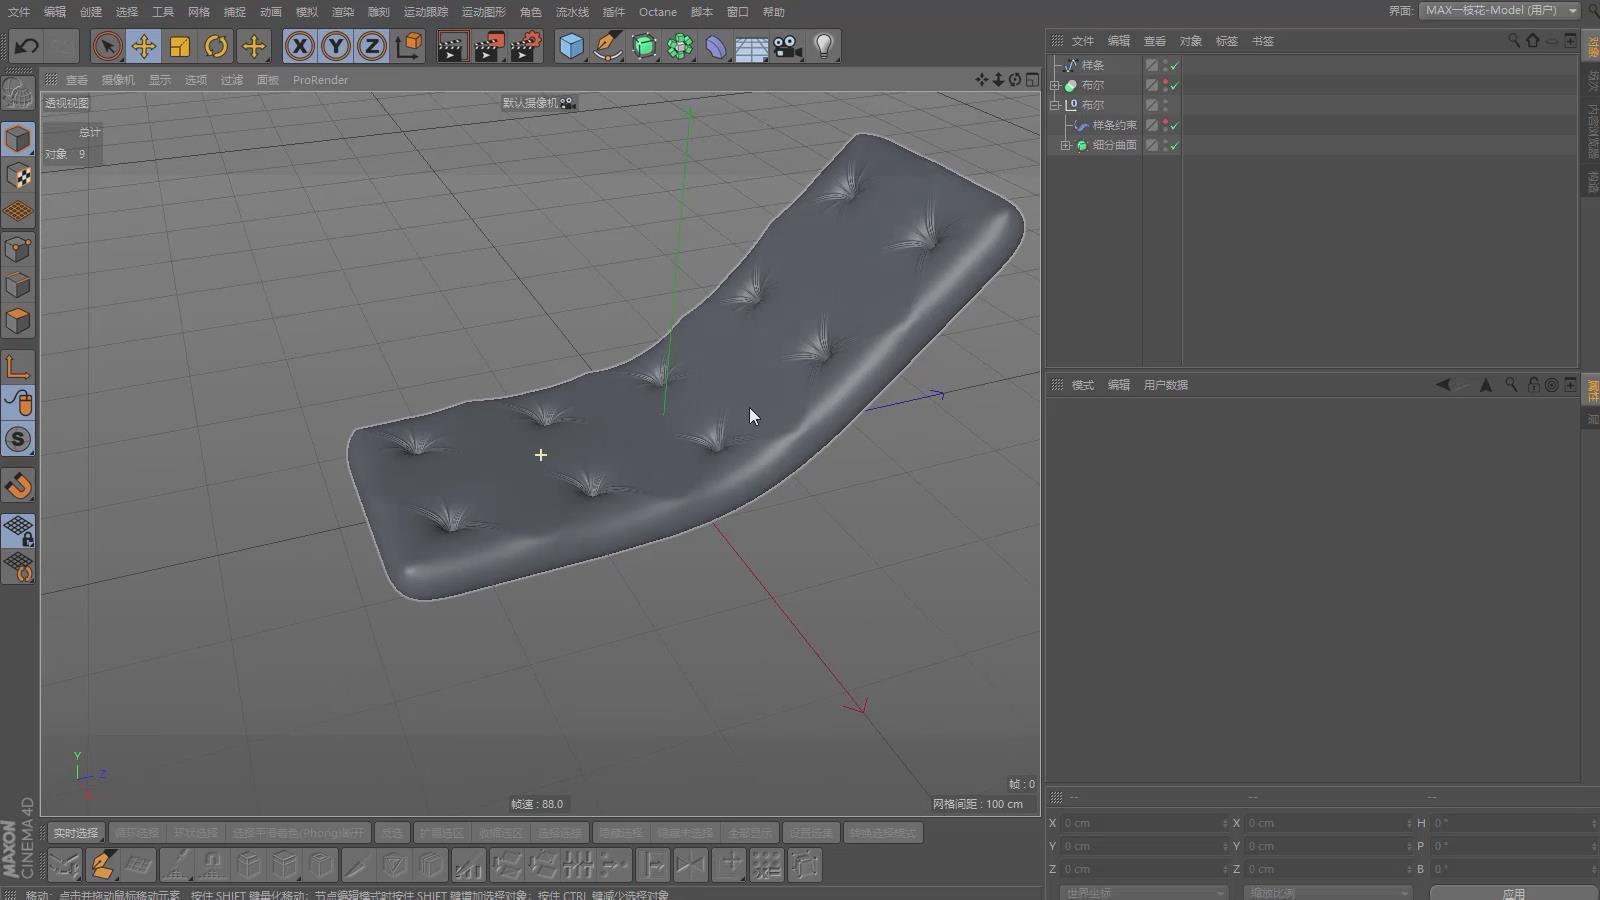1600x900 pixels.
Task: Collapse the second 布尔 null group
Action: pos(1055,105)
